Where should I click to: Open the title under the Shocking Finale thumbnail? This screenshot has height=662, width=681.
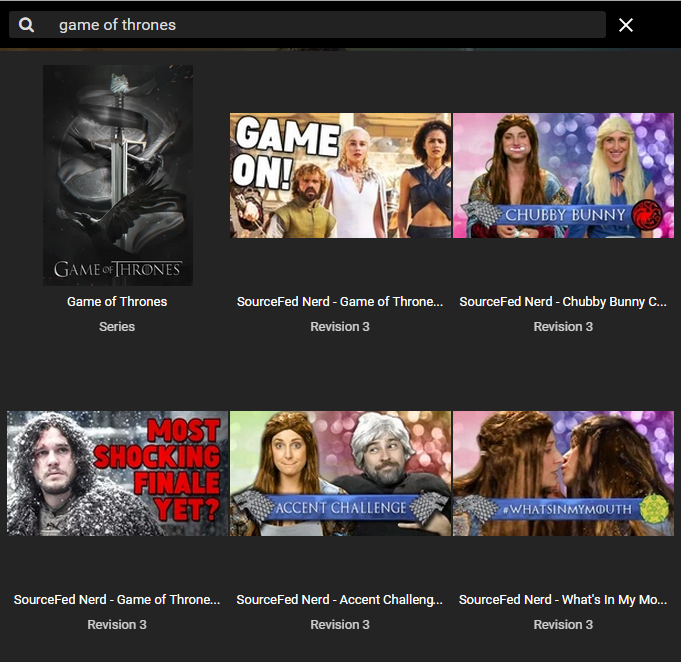[117, 599]
